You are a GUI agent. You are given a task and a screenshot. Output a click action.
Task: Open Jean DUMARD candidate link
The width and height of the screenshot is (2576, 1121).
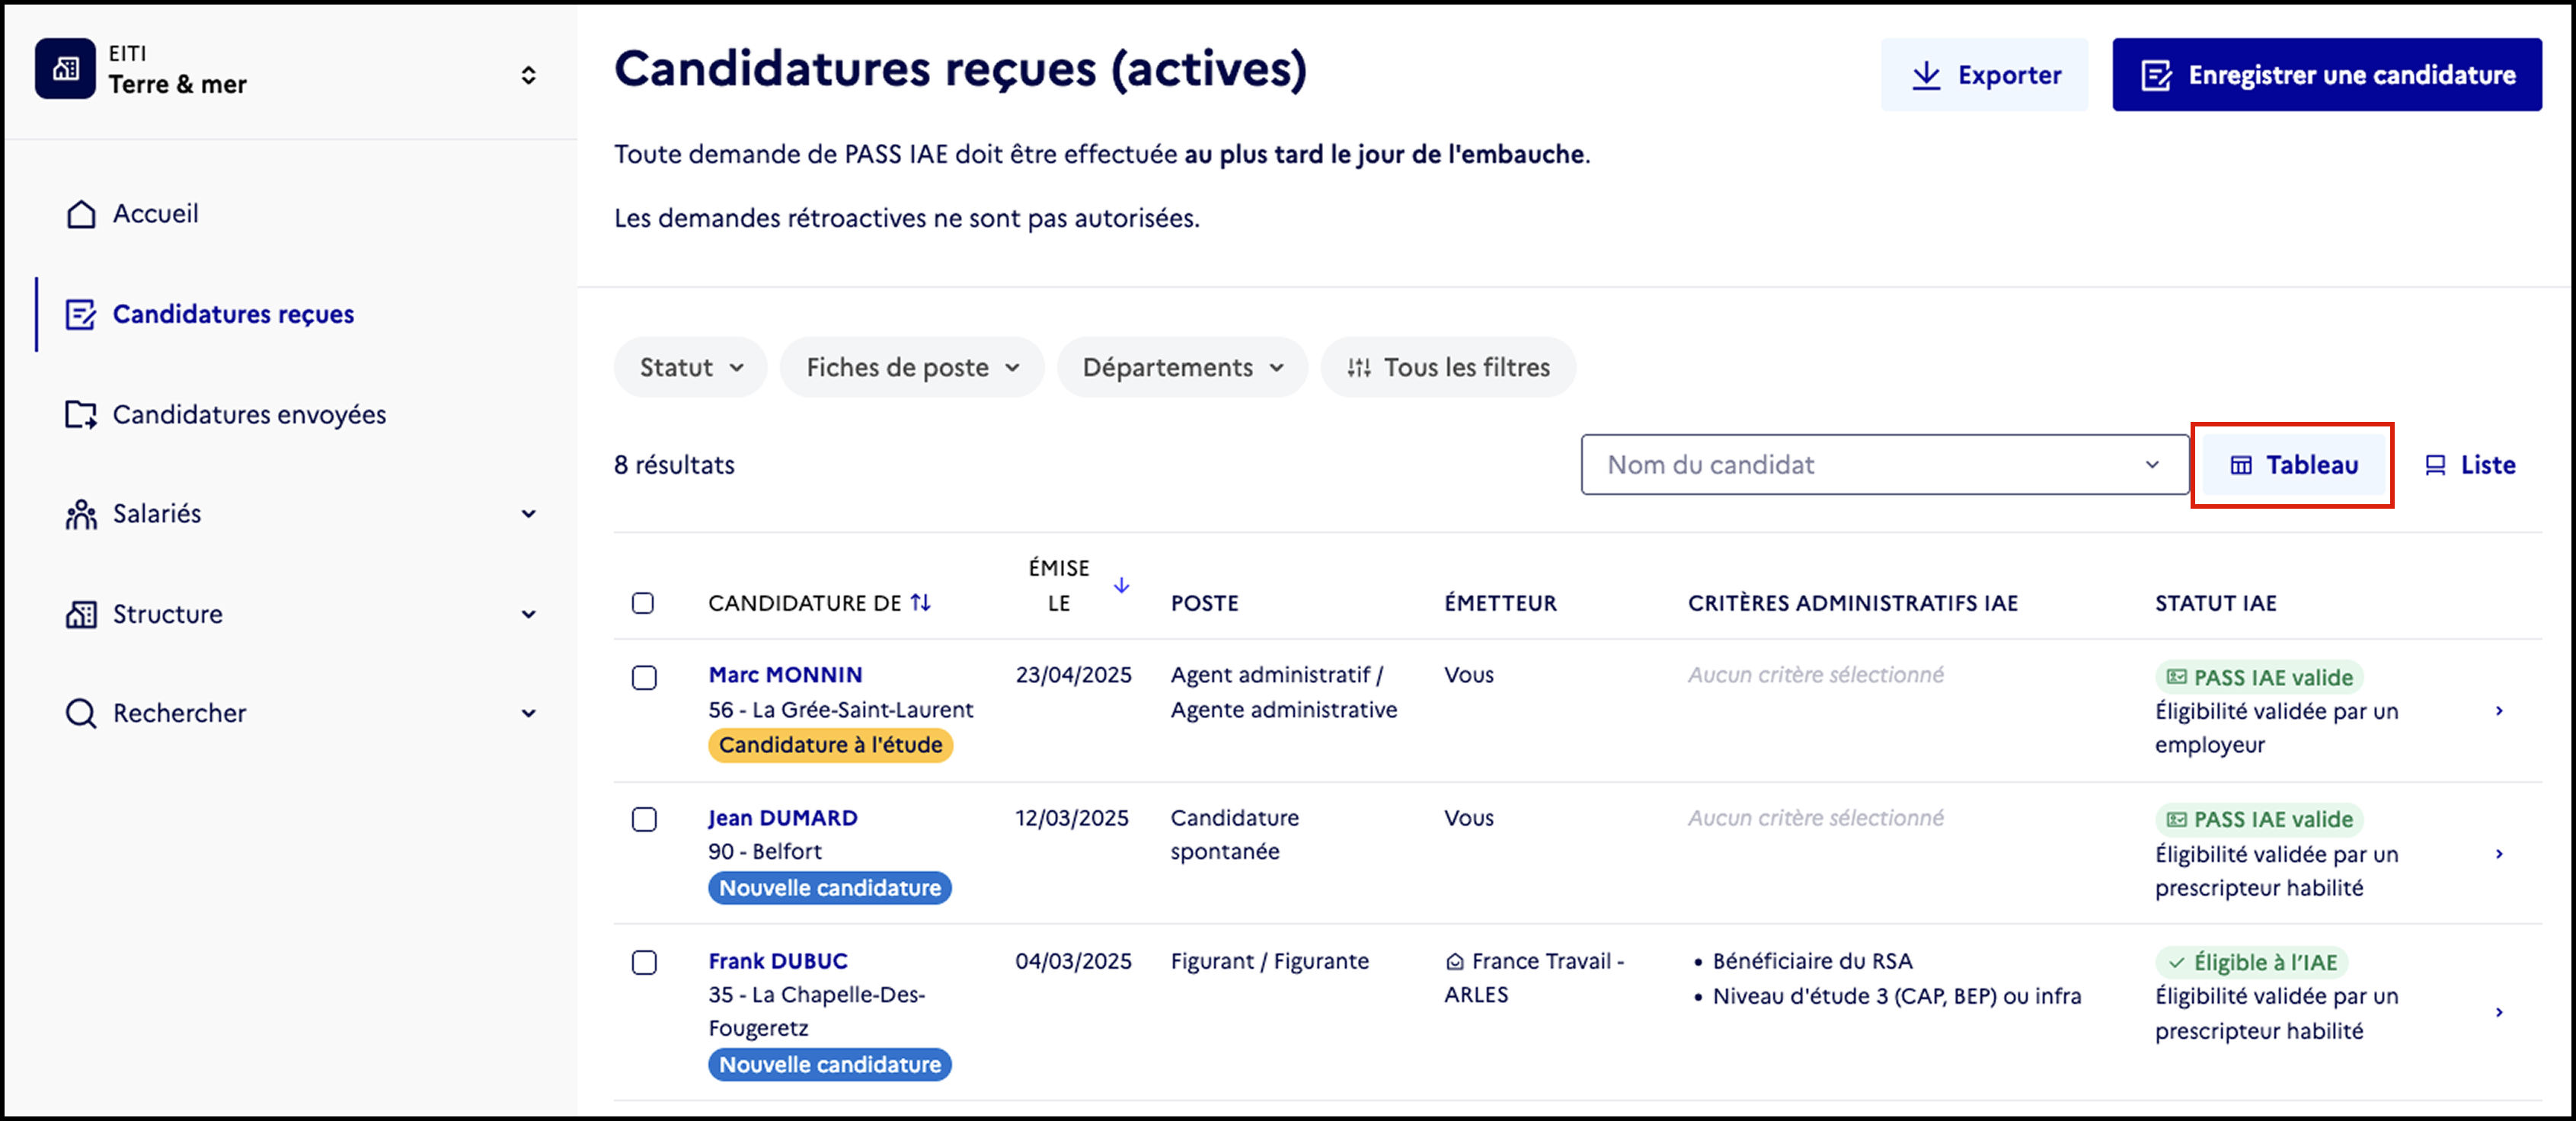pos(783,818)
